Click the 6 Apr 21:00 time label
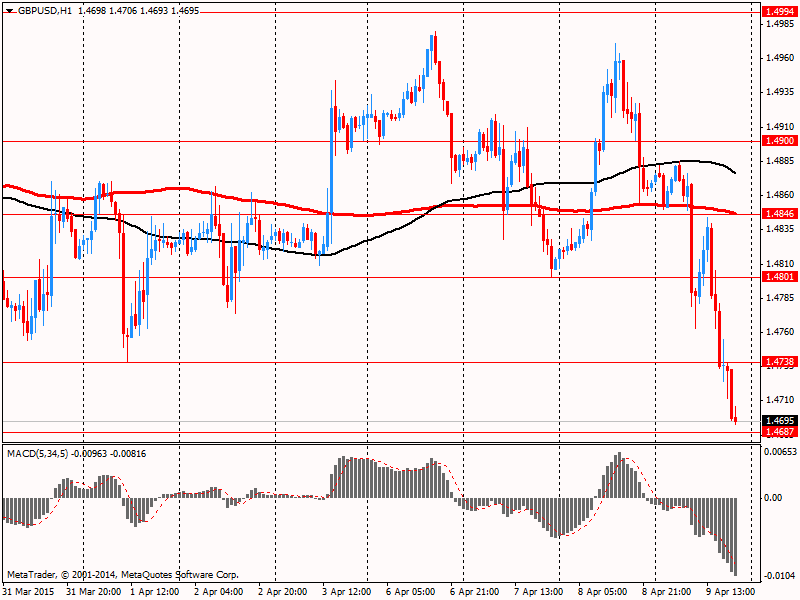This screenshot has width=800, height=600. 474,592
